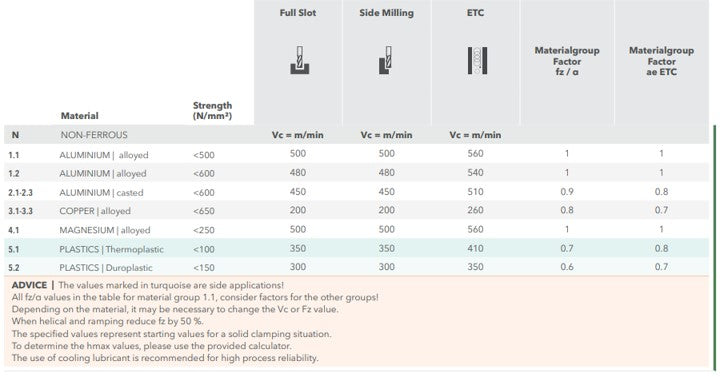Click the green vertical bar at right edge
720x377 pixels.
tap(714, 248)
